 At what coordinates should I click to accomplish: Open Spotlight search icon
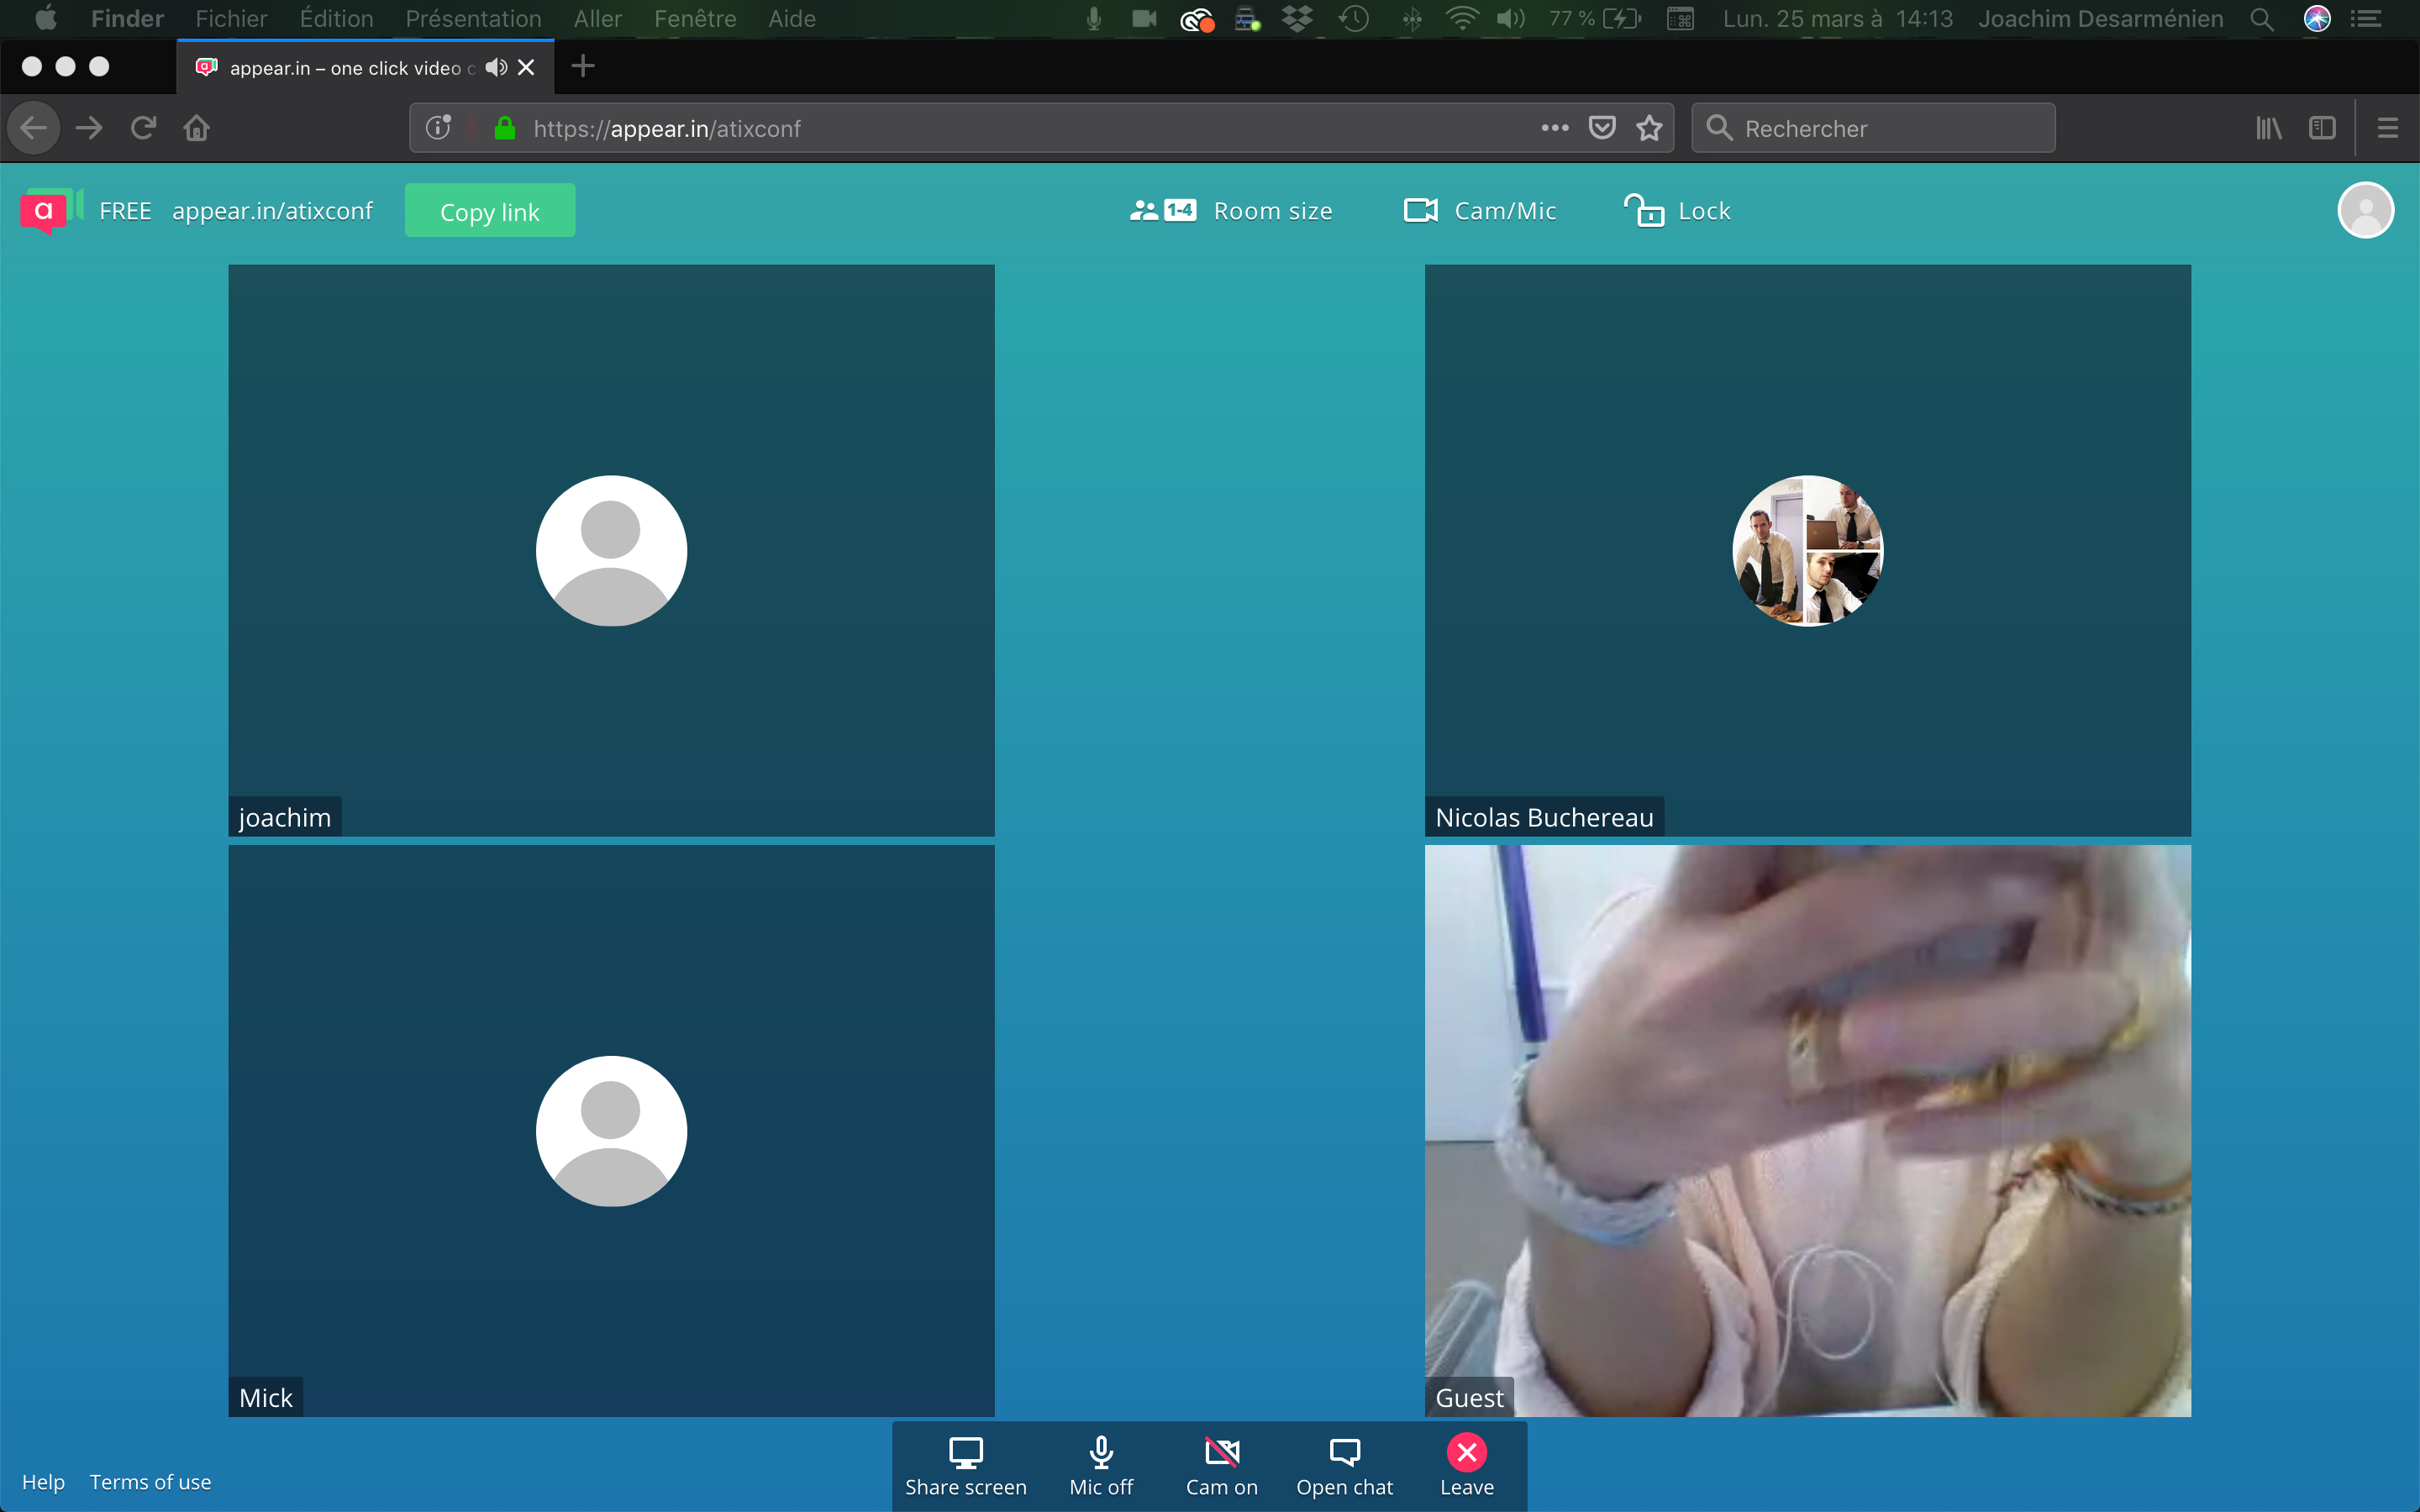(x=2262, y=18)
